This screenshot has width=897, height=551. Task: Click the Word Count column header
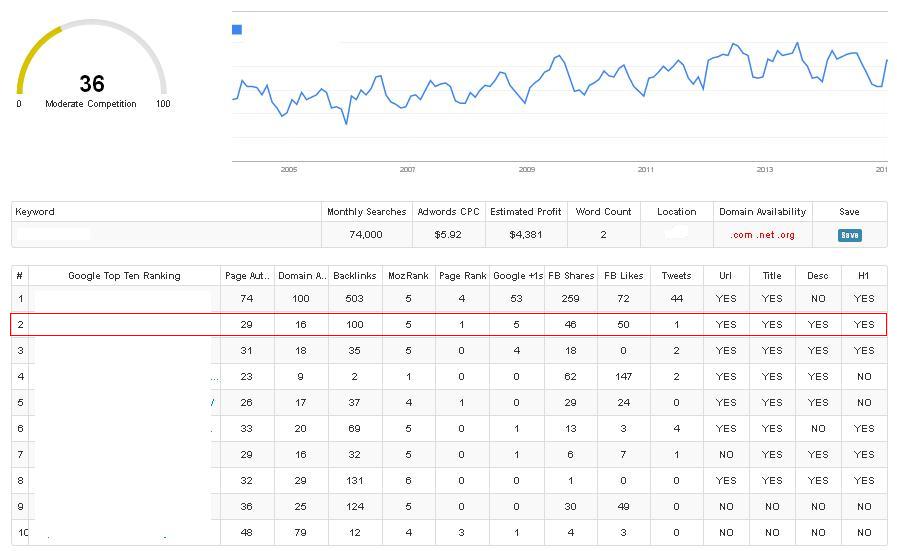point(603,212)
